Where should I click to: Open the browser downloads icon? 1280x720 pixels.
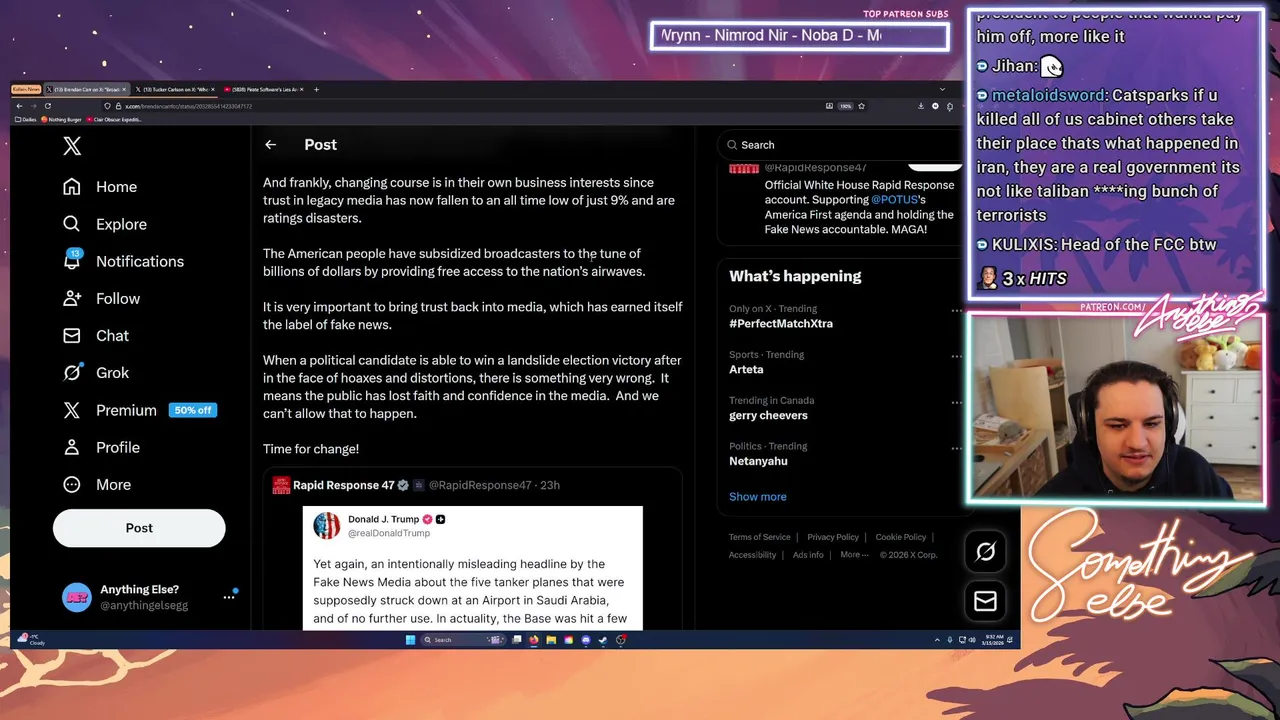pyautogui.click(x=920, y=106)
